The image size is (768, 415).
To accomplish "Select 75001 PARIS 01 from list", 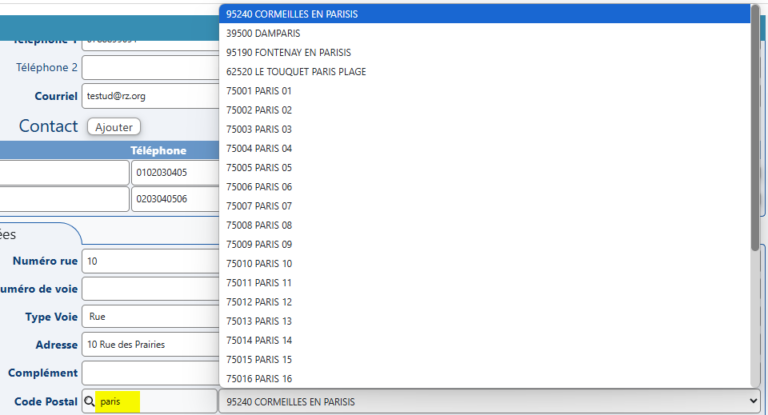I will click(x=259, y=91).
